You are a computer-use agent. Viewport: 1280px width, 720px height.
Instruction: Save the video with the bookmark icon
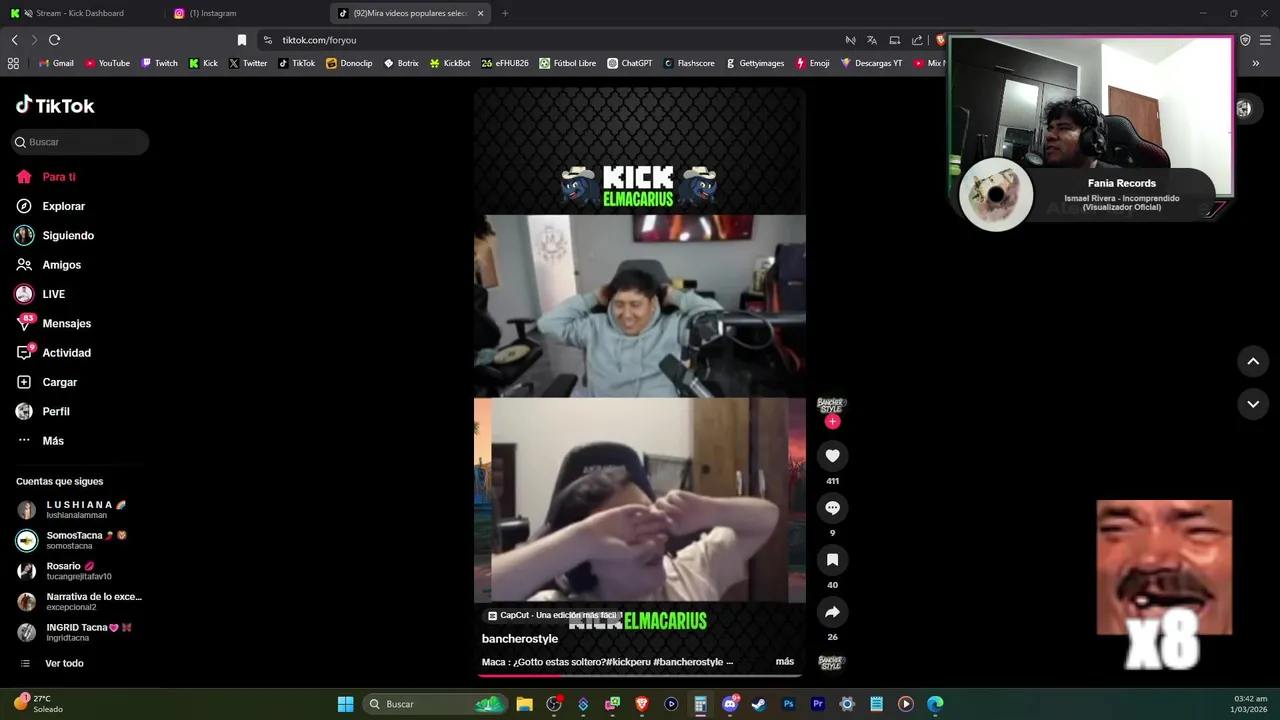point(832,560)
